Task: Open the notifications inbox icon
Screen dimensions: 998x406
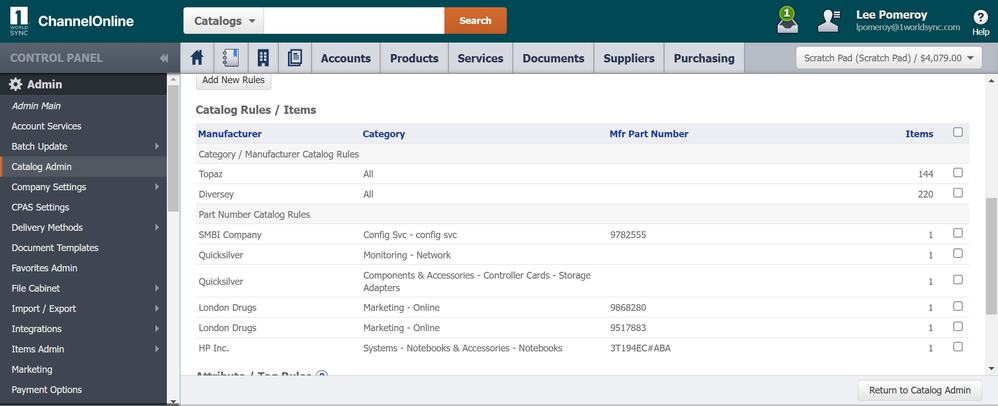Action: coord(787,20)
